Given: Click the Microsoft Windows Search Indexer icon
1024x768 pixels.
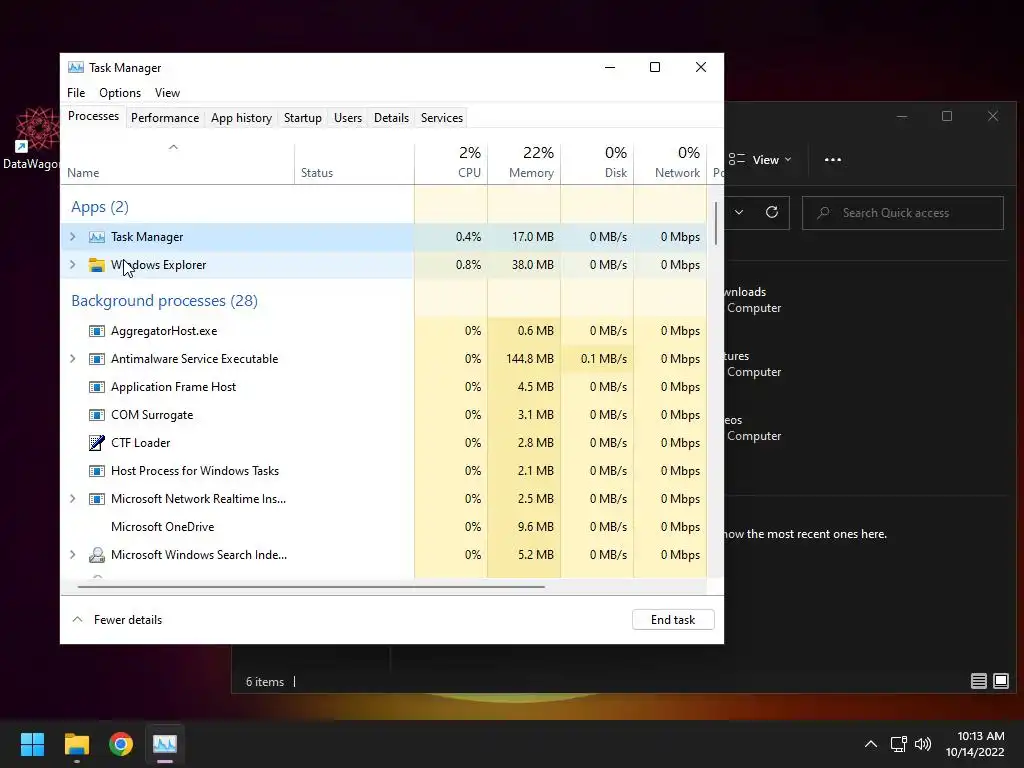Looking at the screenshot, I should click(97, 555).
